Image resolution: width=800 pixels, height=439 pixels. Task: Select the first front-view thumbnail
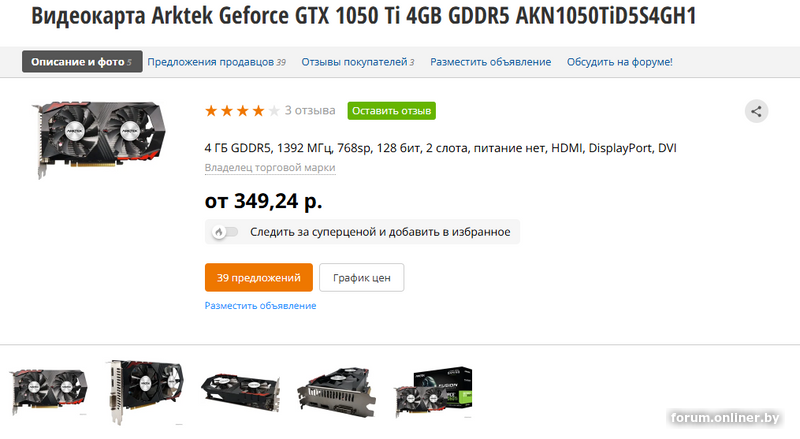click(x=48, y=392)
